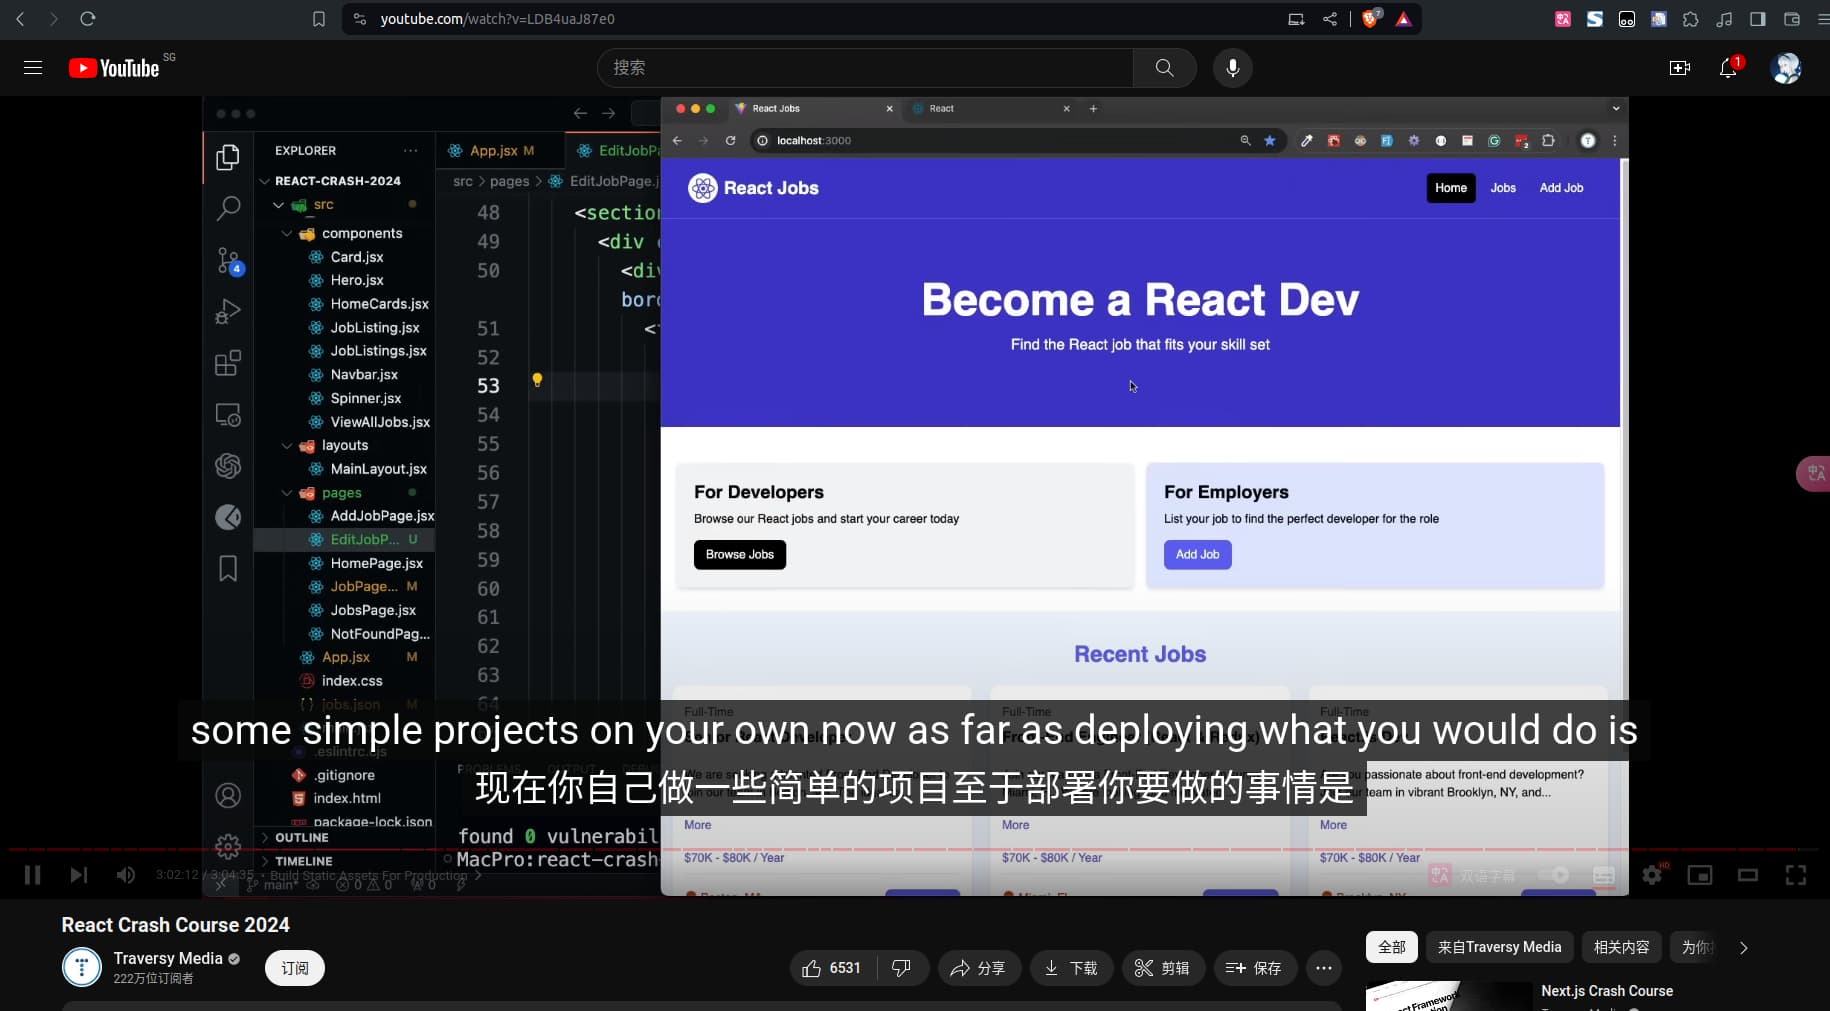1830x1011 pixels.
Task: Toggle subtitles with the captions button
Action: (x=1604, y=875)
